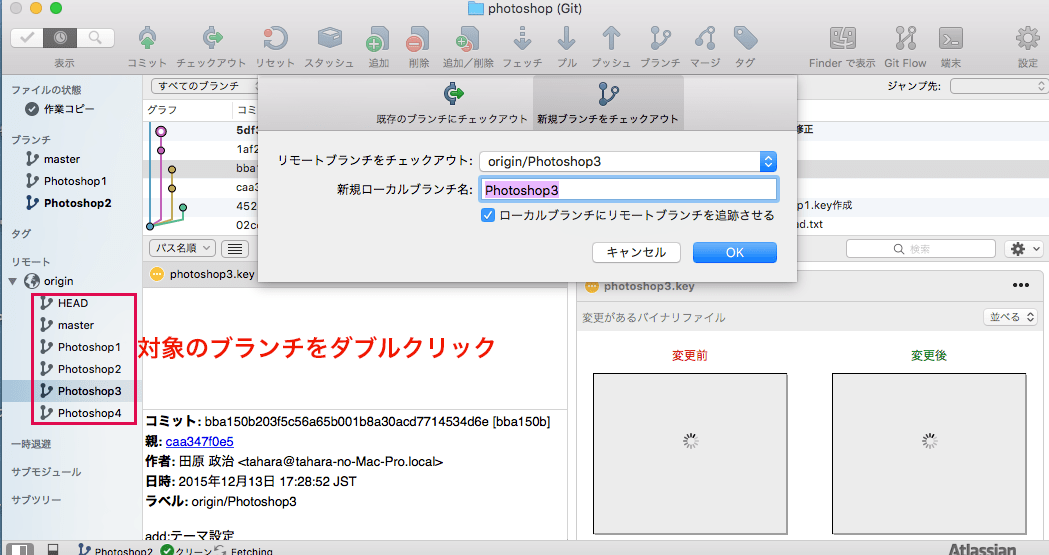Click the 一時退避 stashes section
Viewport: 1049px width, 555px height.
(31, 444)
